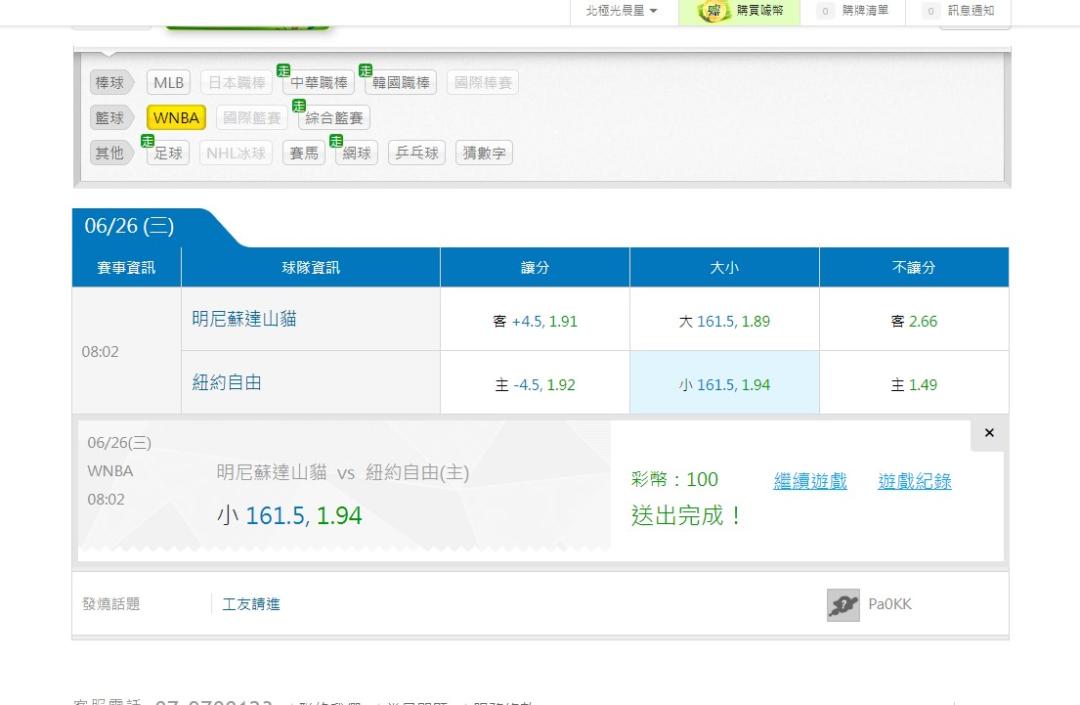
Task: Select the 綜合籃賽 tab
Action: [x=334, y=118]
